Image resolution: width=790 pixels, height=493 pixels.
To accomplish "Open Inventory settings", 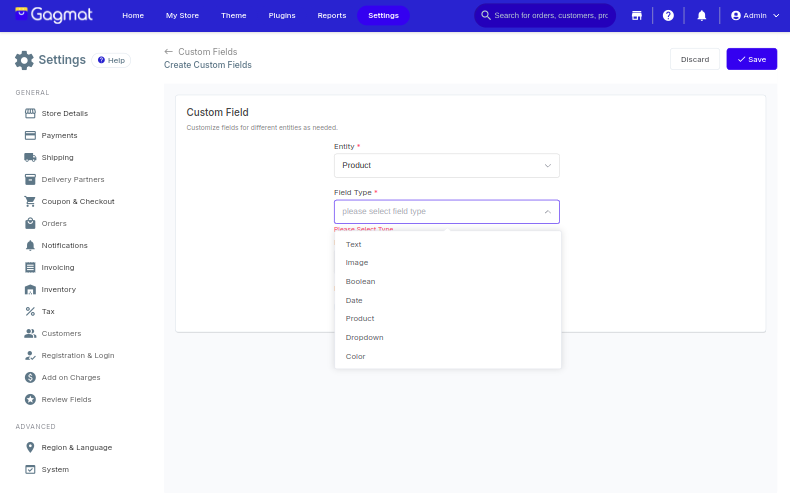I will (58, 290).
